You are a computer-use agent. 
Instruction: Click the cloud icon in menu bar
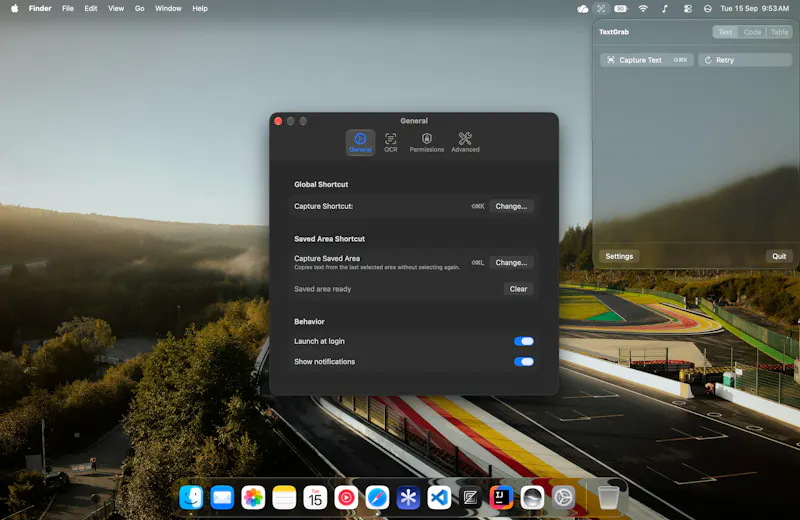582,9
